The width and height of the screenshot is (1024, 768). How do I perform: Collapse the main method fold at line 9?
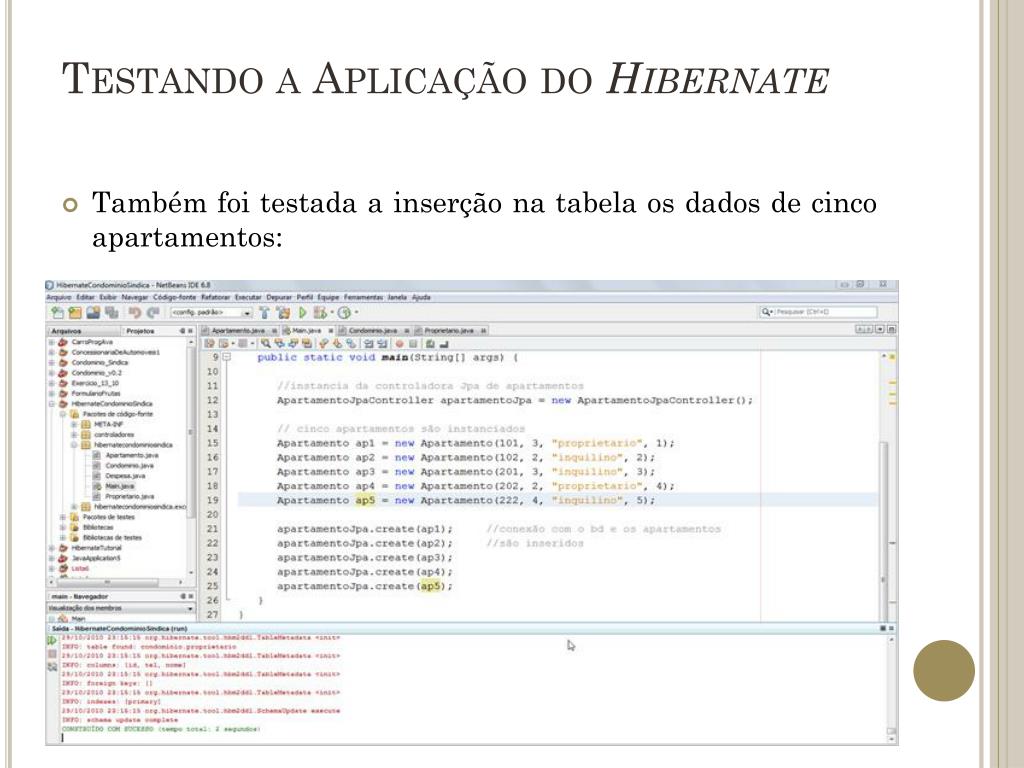[227, 357]
